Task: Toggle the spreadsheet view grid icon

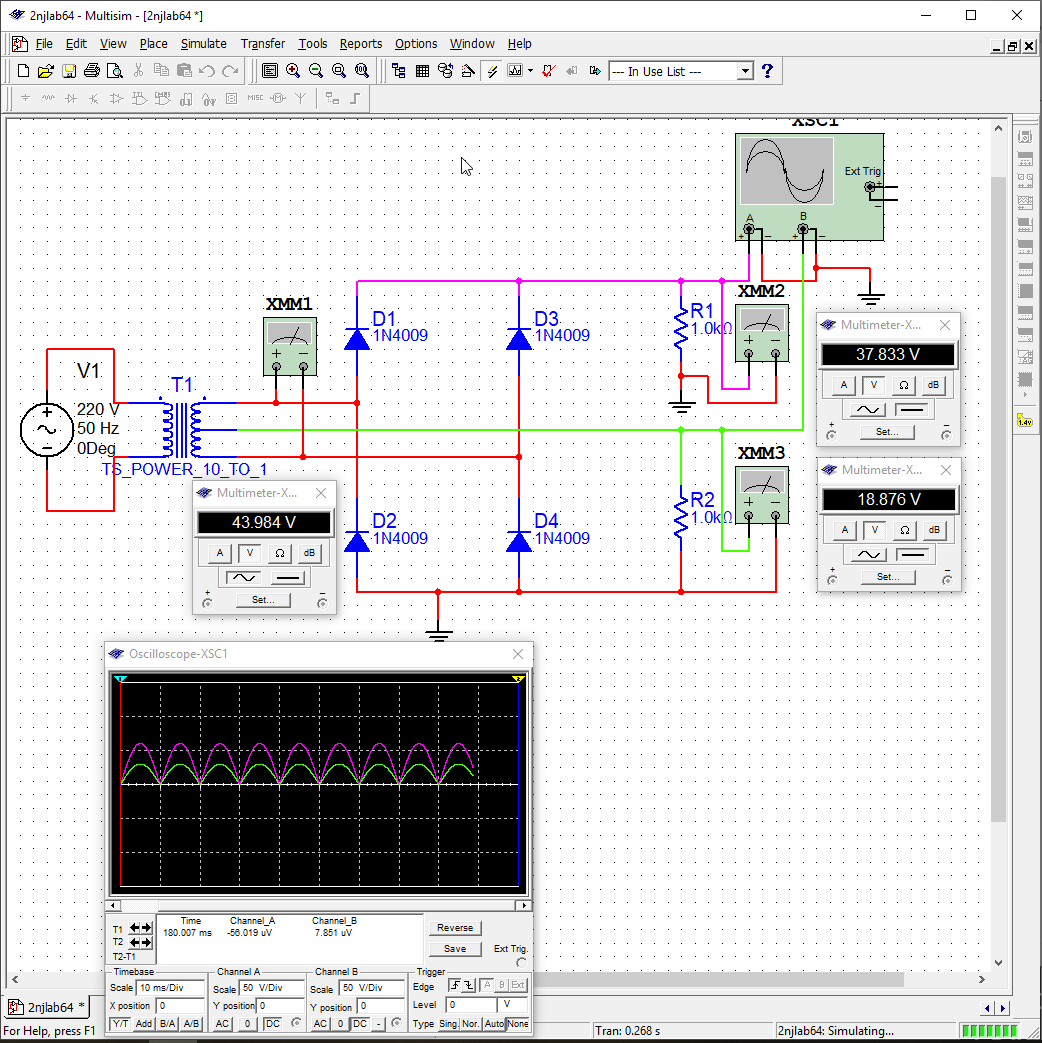Action: [x=422, y=71]
